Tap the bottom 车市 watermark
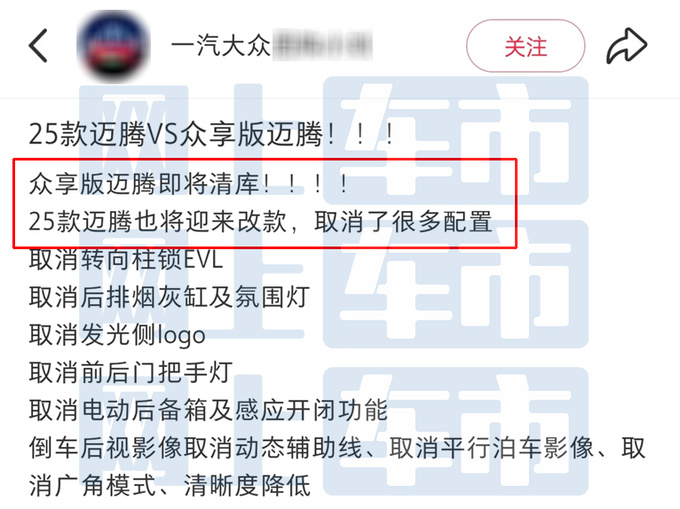The height and width of the screenshot is (509, 680). point(455,431)
